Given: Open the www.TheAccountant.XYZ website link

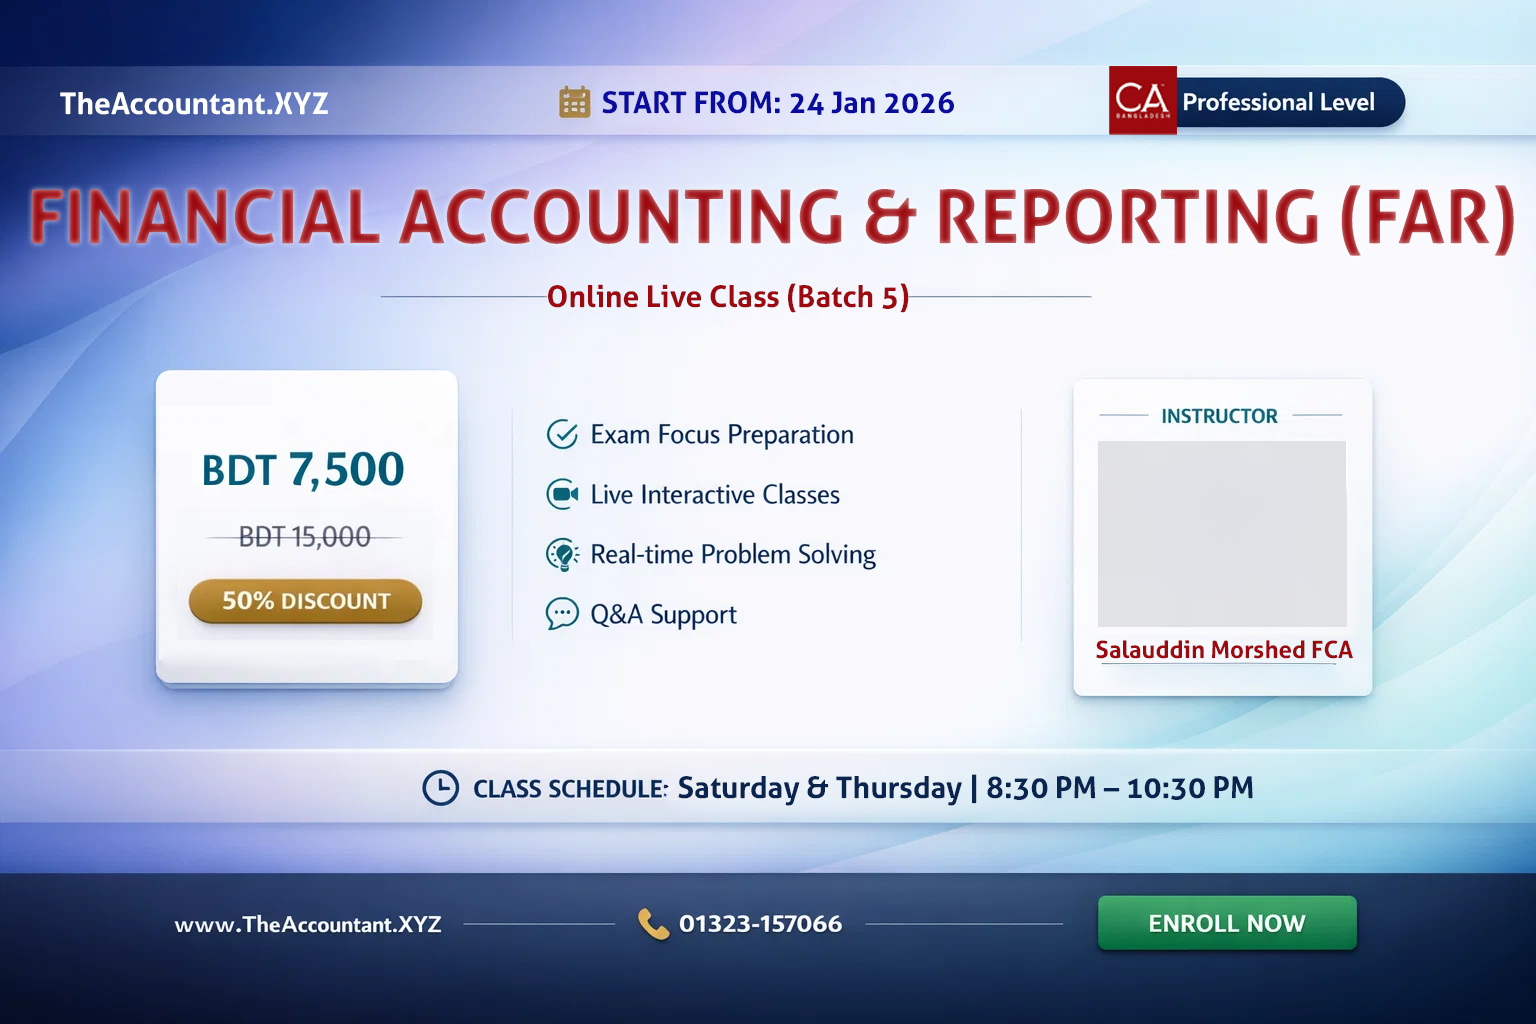Looking at the screenshot, I should coord(308,924).
